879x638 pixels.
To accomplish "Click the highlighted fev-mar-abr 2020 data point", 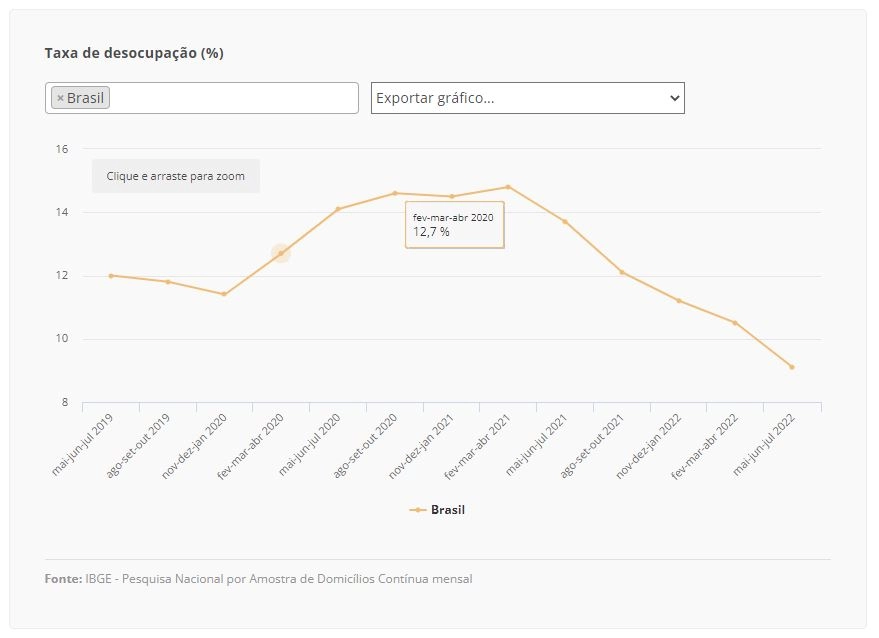I will point(281,253).
